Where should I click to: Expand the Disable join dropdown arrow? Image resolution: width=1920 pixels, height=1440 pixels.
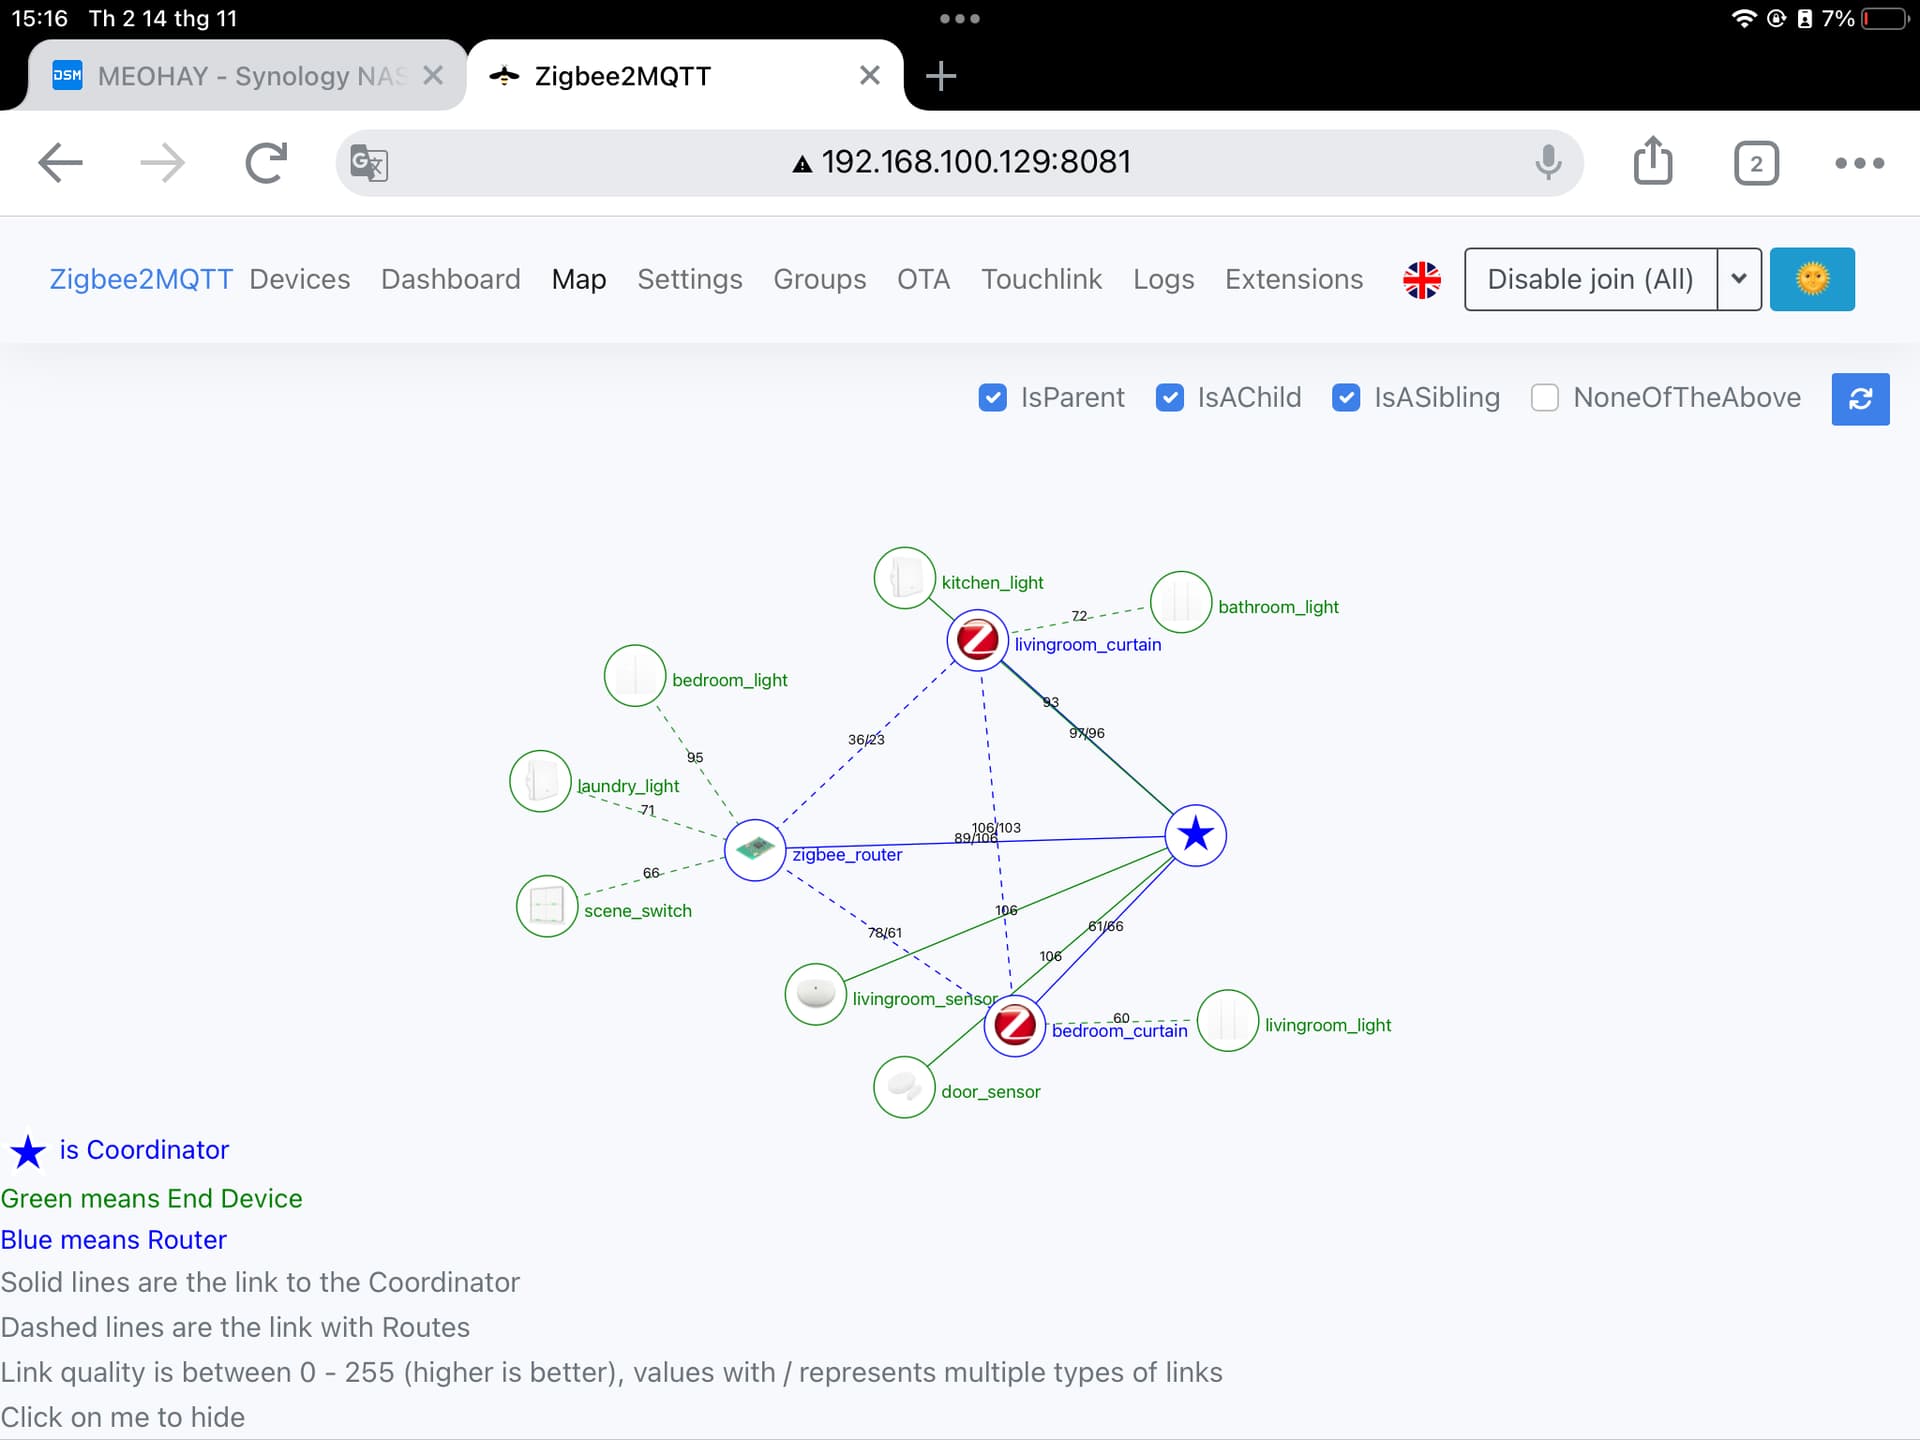pyautogui.click(x=1739, y=279)
